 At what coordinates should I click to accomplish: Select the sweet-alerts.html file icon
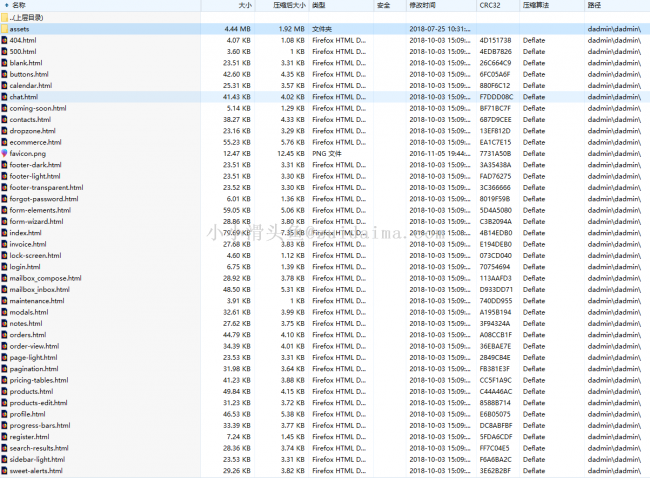coord(5,470)
